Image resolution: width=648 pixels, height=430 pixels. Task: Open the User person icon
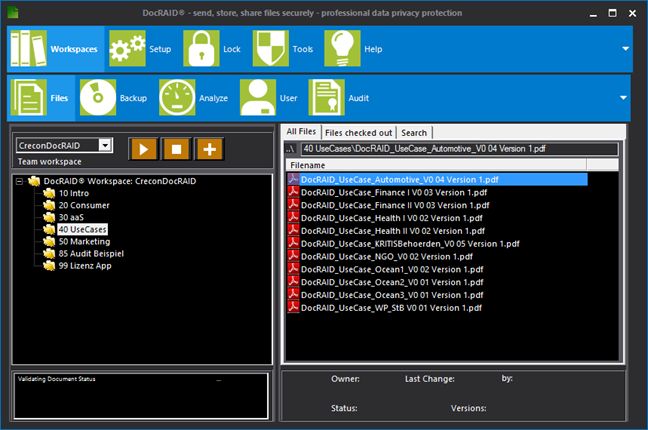tap(258, 98)
